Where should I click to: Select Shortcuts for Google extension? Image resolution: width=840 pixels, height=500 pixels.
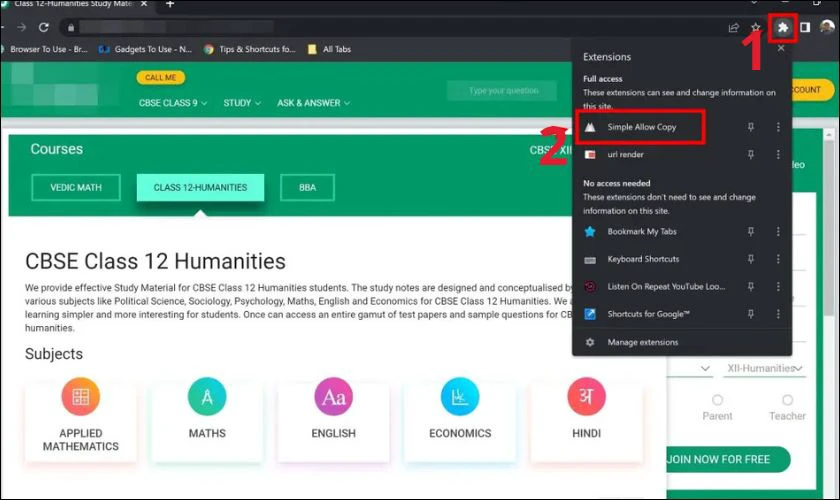coord(648,314)
